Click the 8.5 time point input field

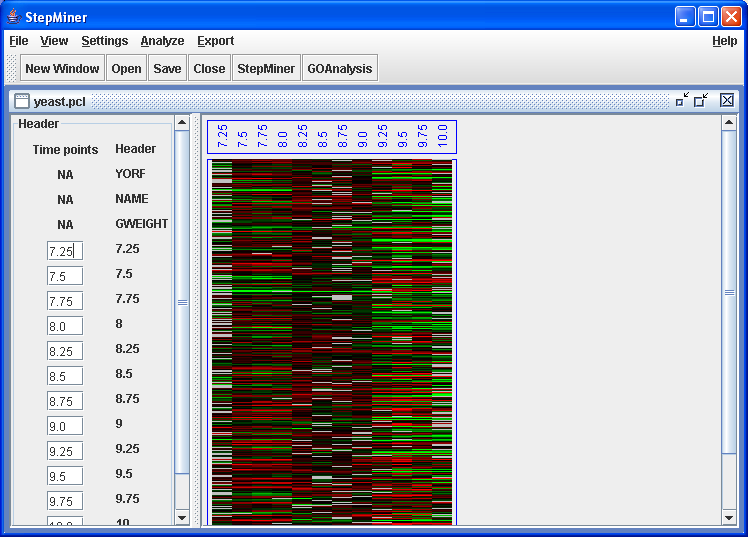pyautogui.click(x=65, y=376)
